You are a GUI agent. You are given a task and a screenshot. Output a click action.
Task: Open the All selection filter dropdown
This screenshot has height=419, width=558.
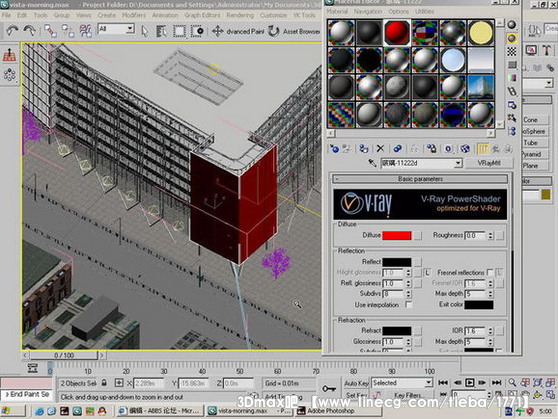[x=130, y=28]
